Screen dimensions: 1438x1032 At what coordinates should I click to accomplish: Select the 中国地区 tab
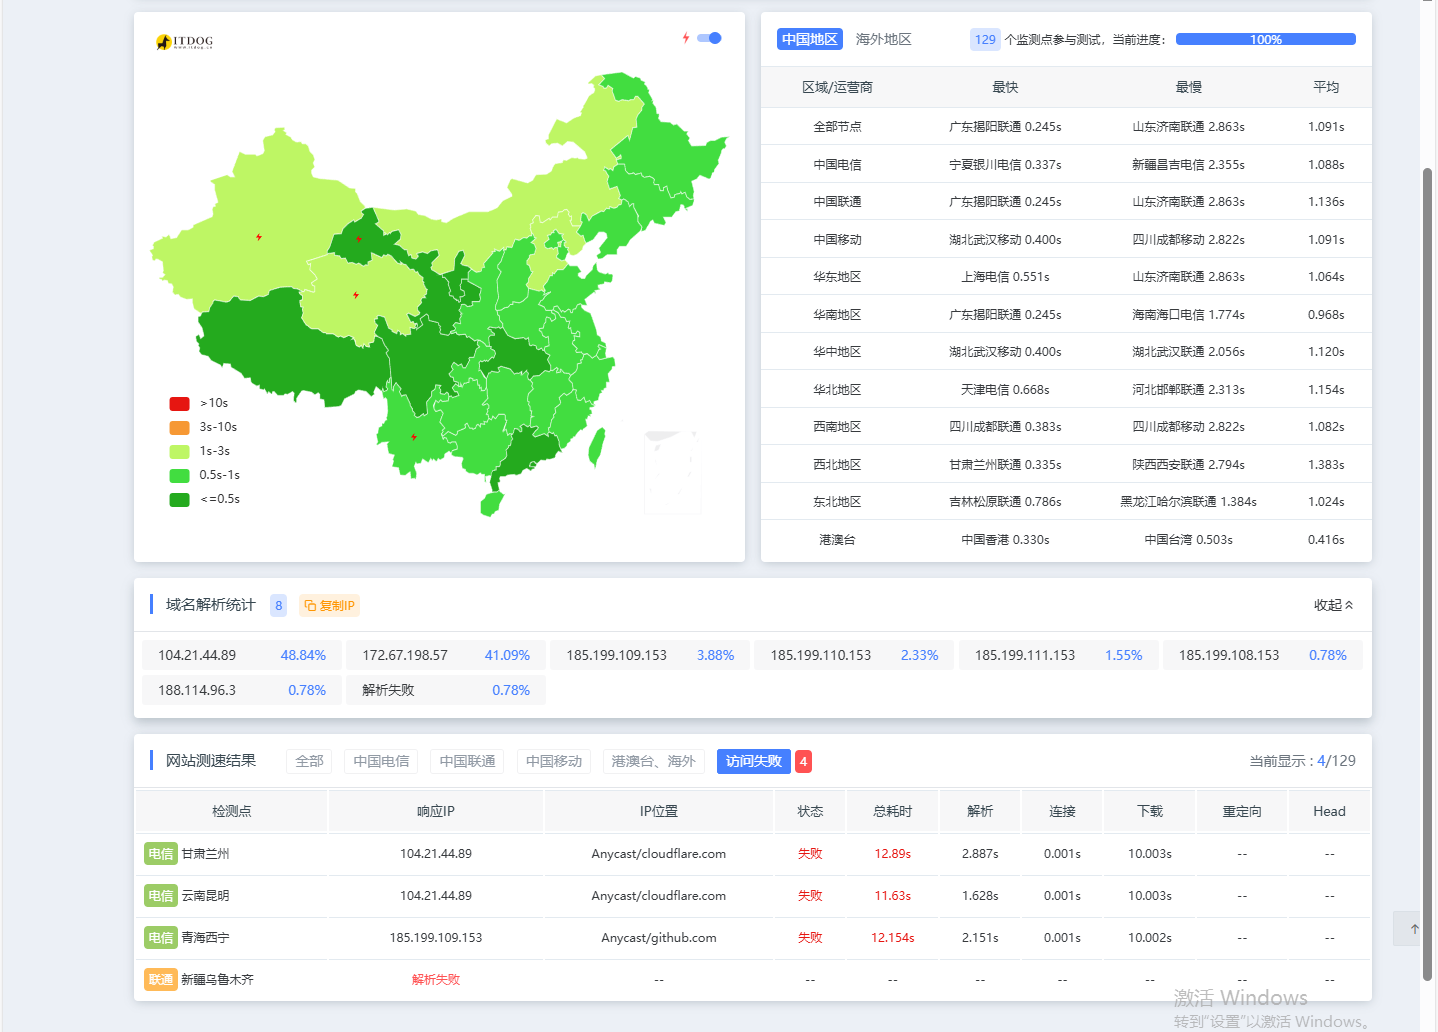point(810,39)
